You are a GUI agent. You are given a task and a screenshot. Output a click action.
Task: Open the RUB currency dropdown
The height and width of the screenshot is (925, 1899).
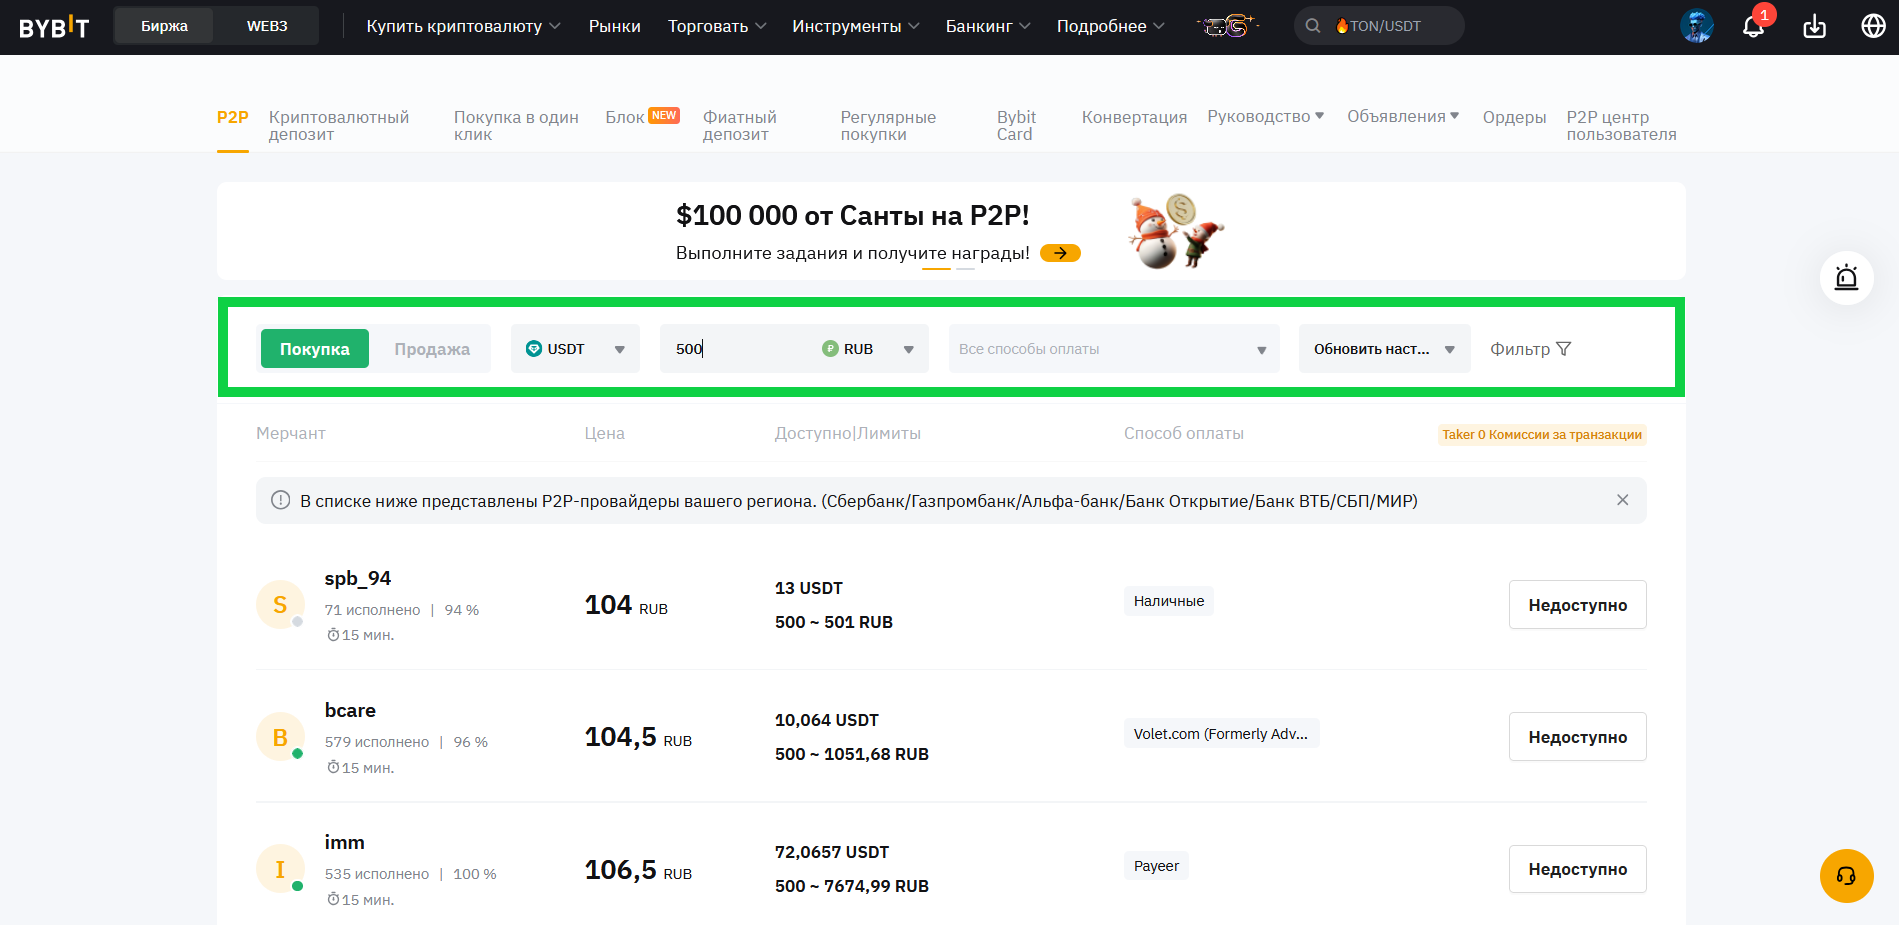point(868,349)
